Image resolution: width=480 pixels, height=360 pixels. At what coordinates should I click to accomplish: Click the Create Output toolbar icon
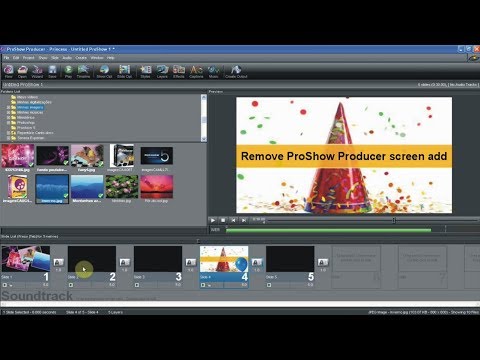coord(236,70)
